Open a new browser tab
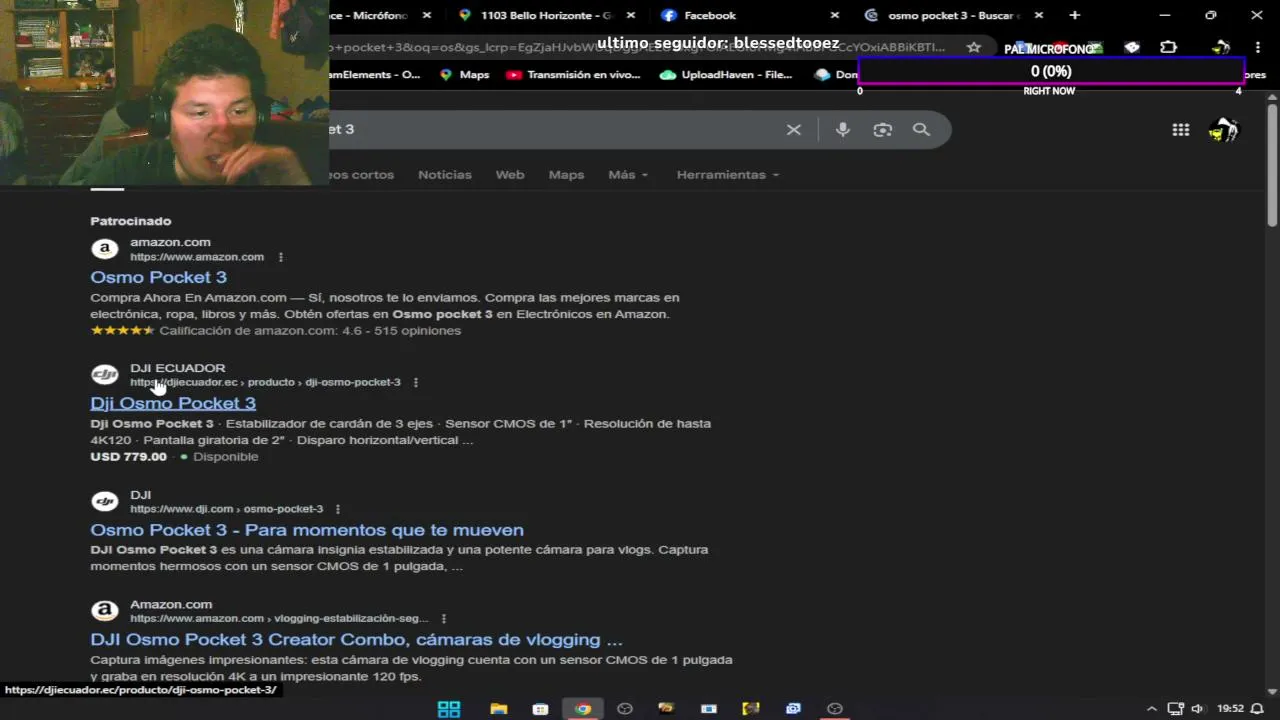The image size is (1280, 720). [1075, 15]
